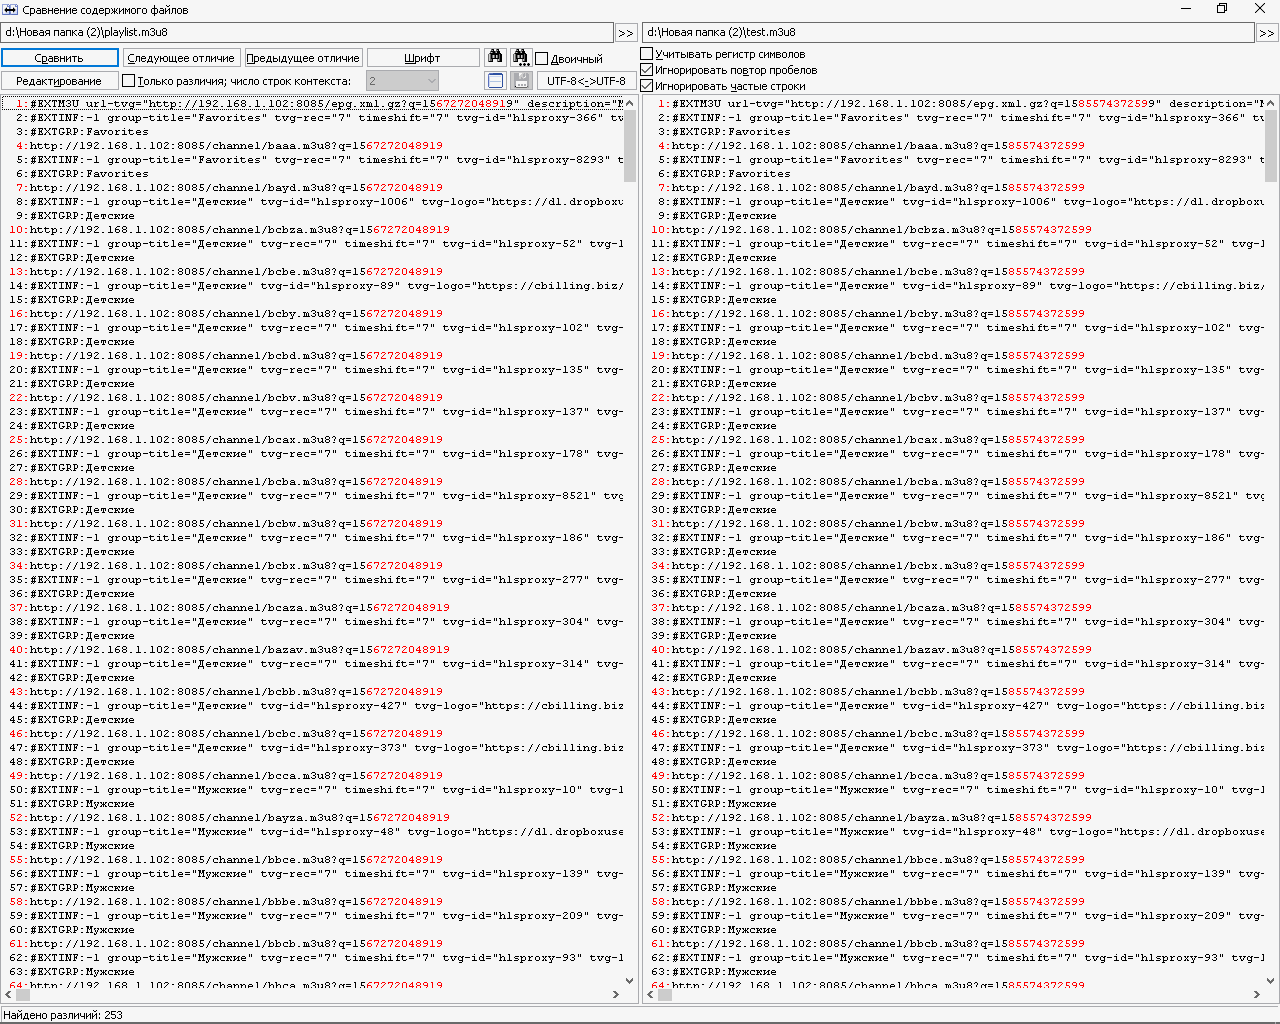Click the floppy disk save icon
The image size is (1280, 1024).
coord(521,80)
